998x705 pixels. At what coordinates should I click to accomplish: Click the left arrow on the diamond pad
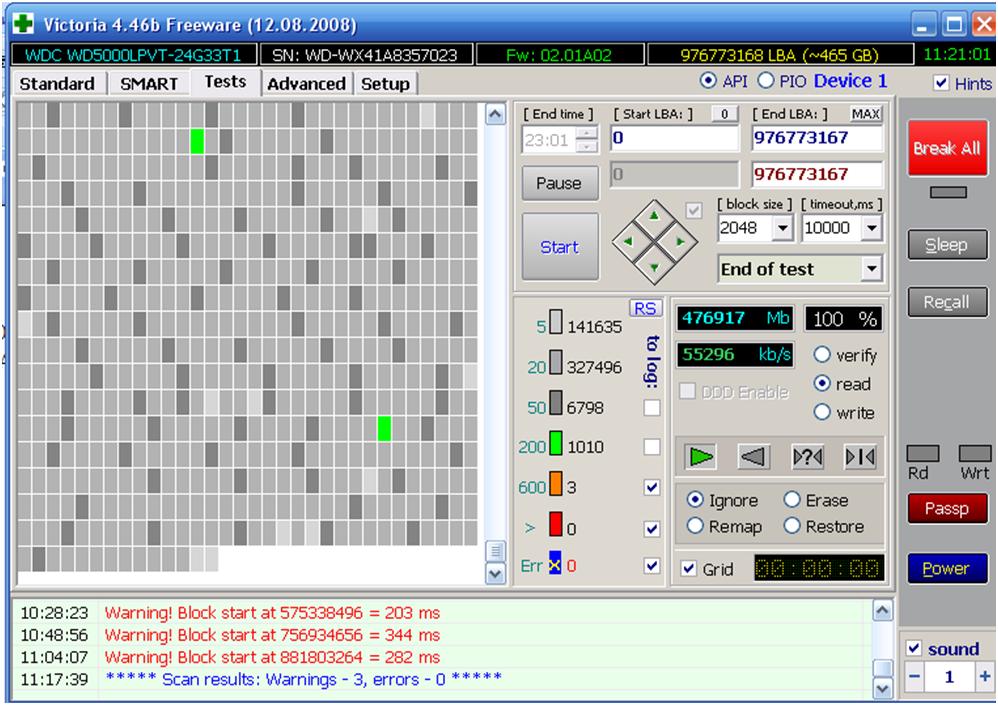coord(628,241)
